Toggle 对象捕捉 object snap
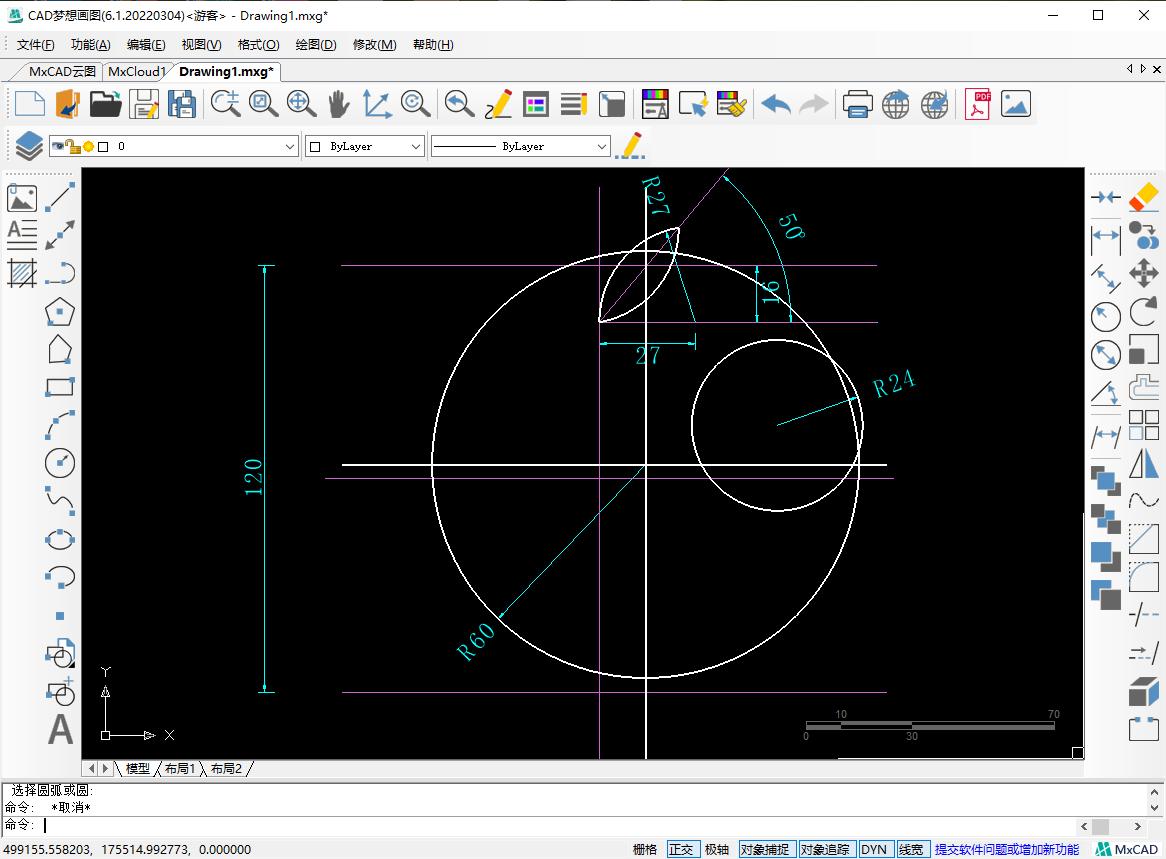 (x=765, y=849)
